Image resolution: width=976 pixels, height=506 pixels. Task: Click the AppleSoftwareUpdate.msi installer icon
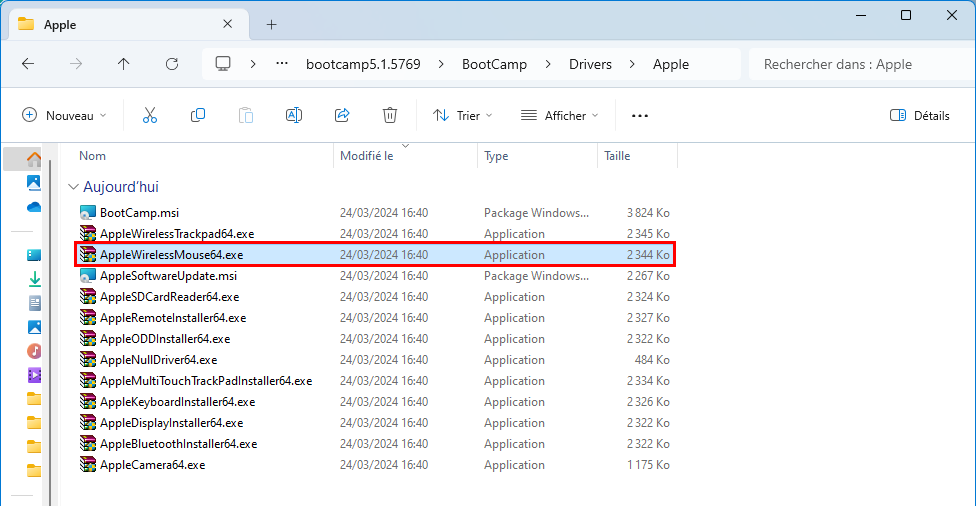88,276
